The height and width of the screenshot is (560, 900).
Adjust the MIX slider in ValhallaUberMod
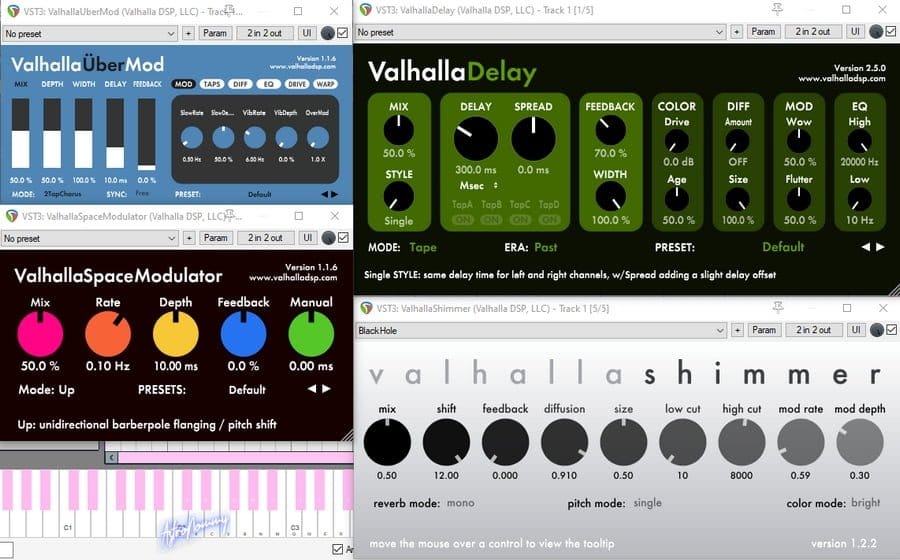click(x=21, y=133)
